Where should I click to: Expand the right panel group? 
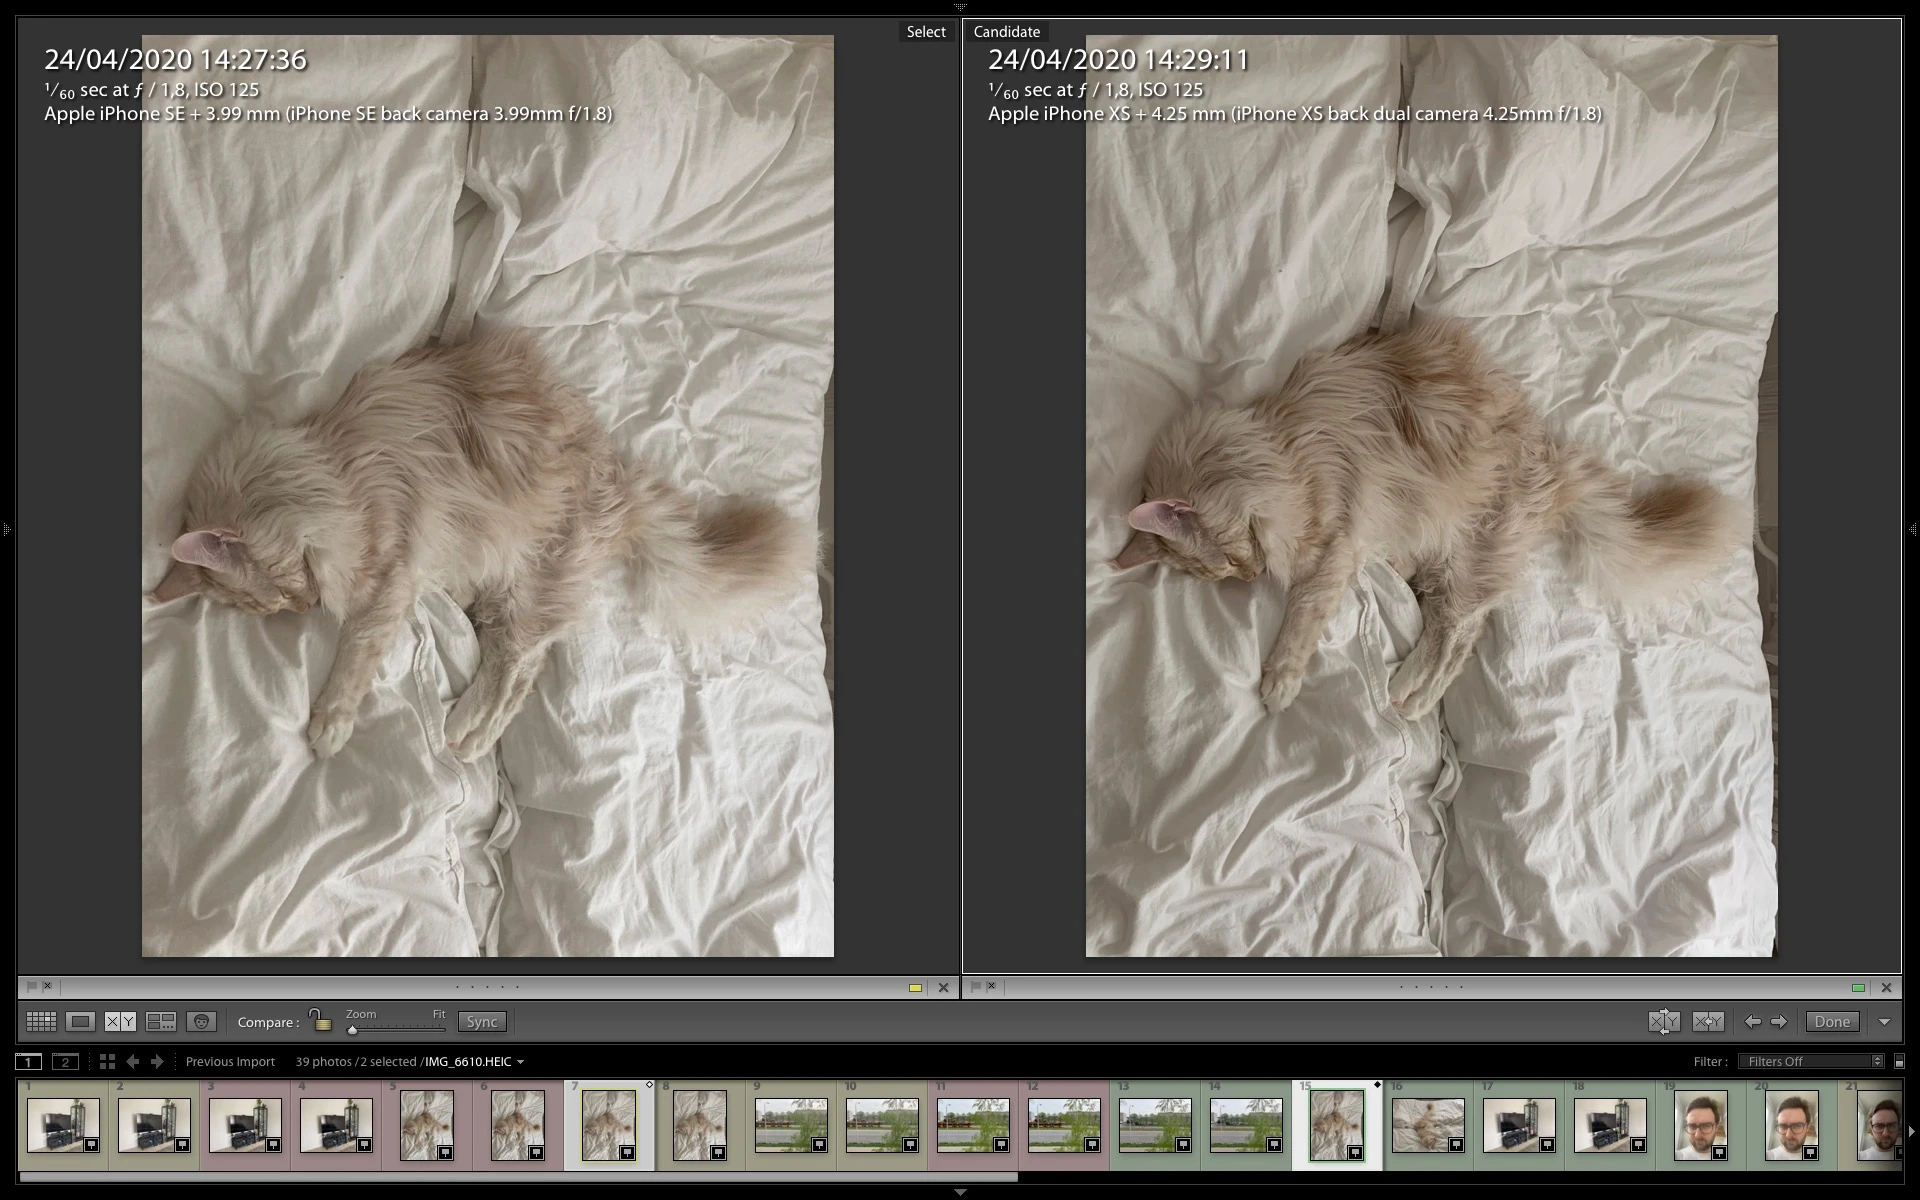1913,529
